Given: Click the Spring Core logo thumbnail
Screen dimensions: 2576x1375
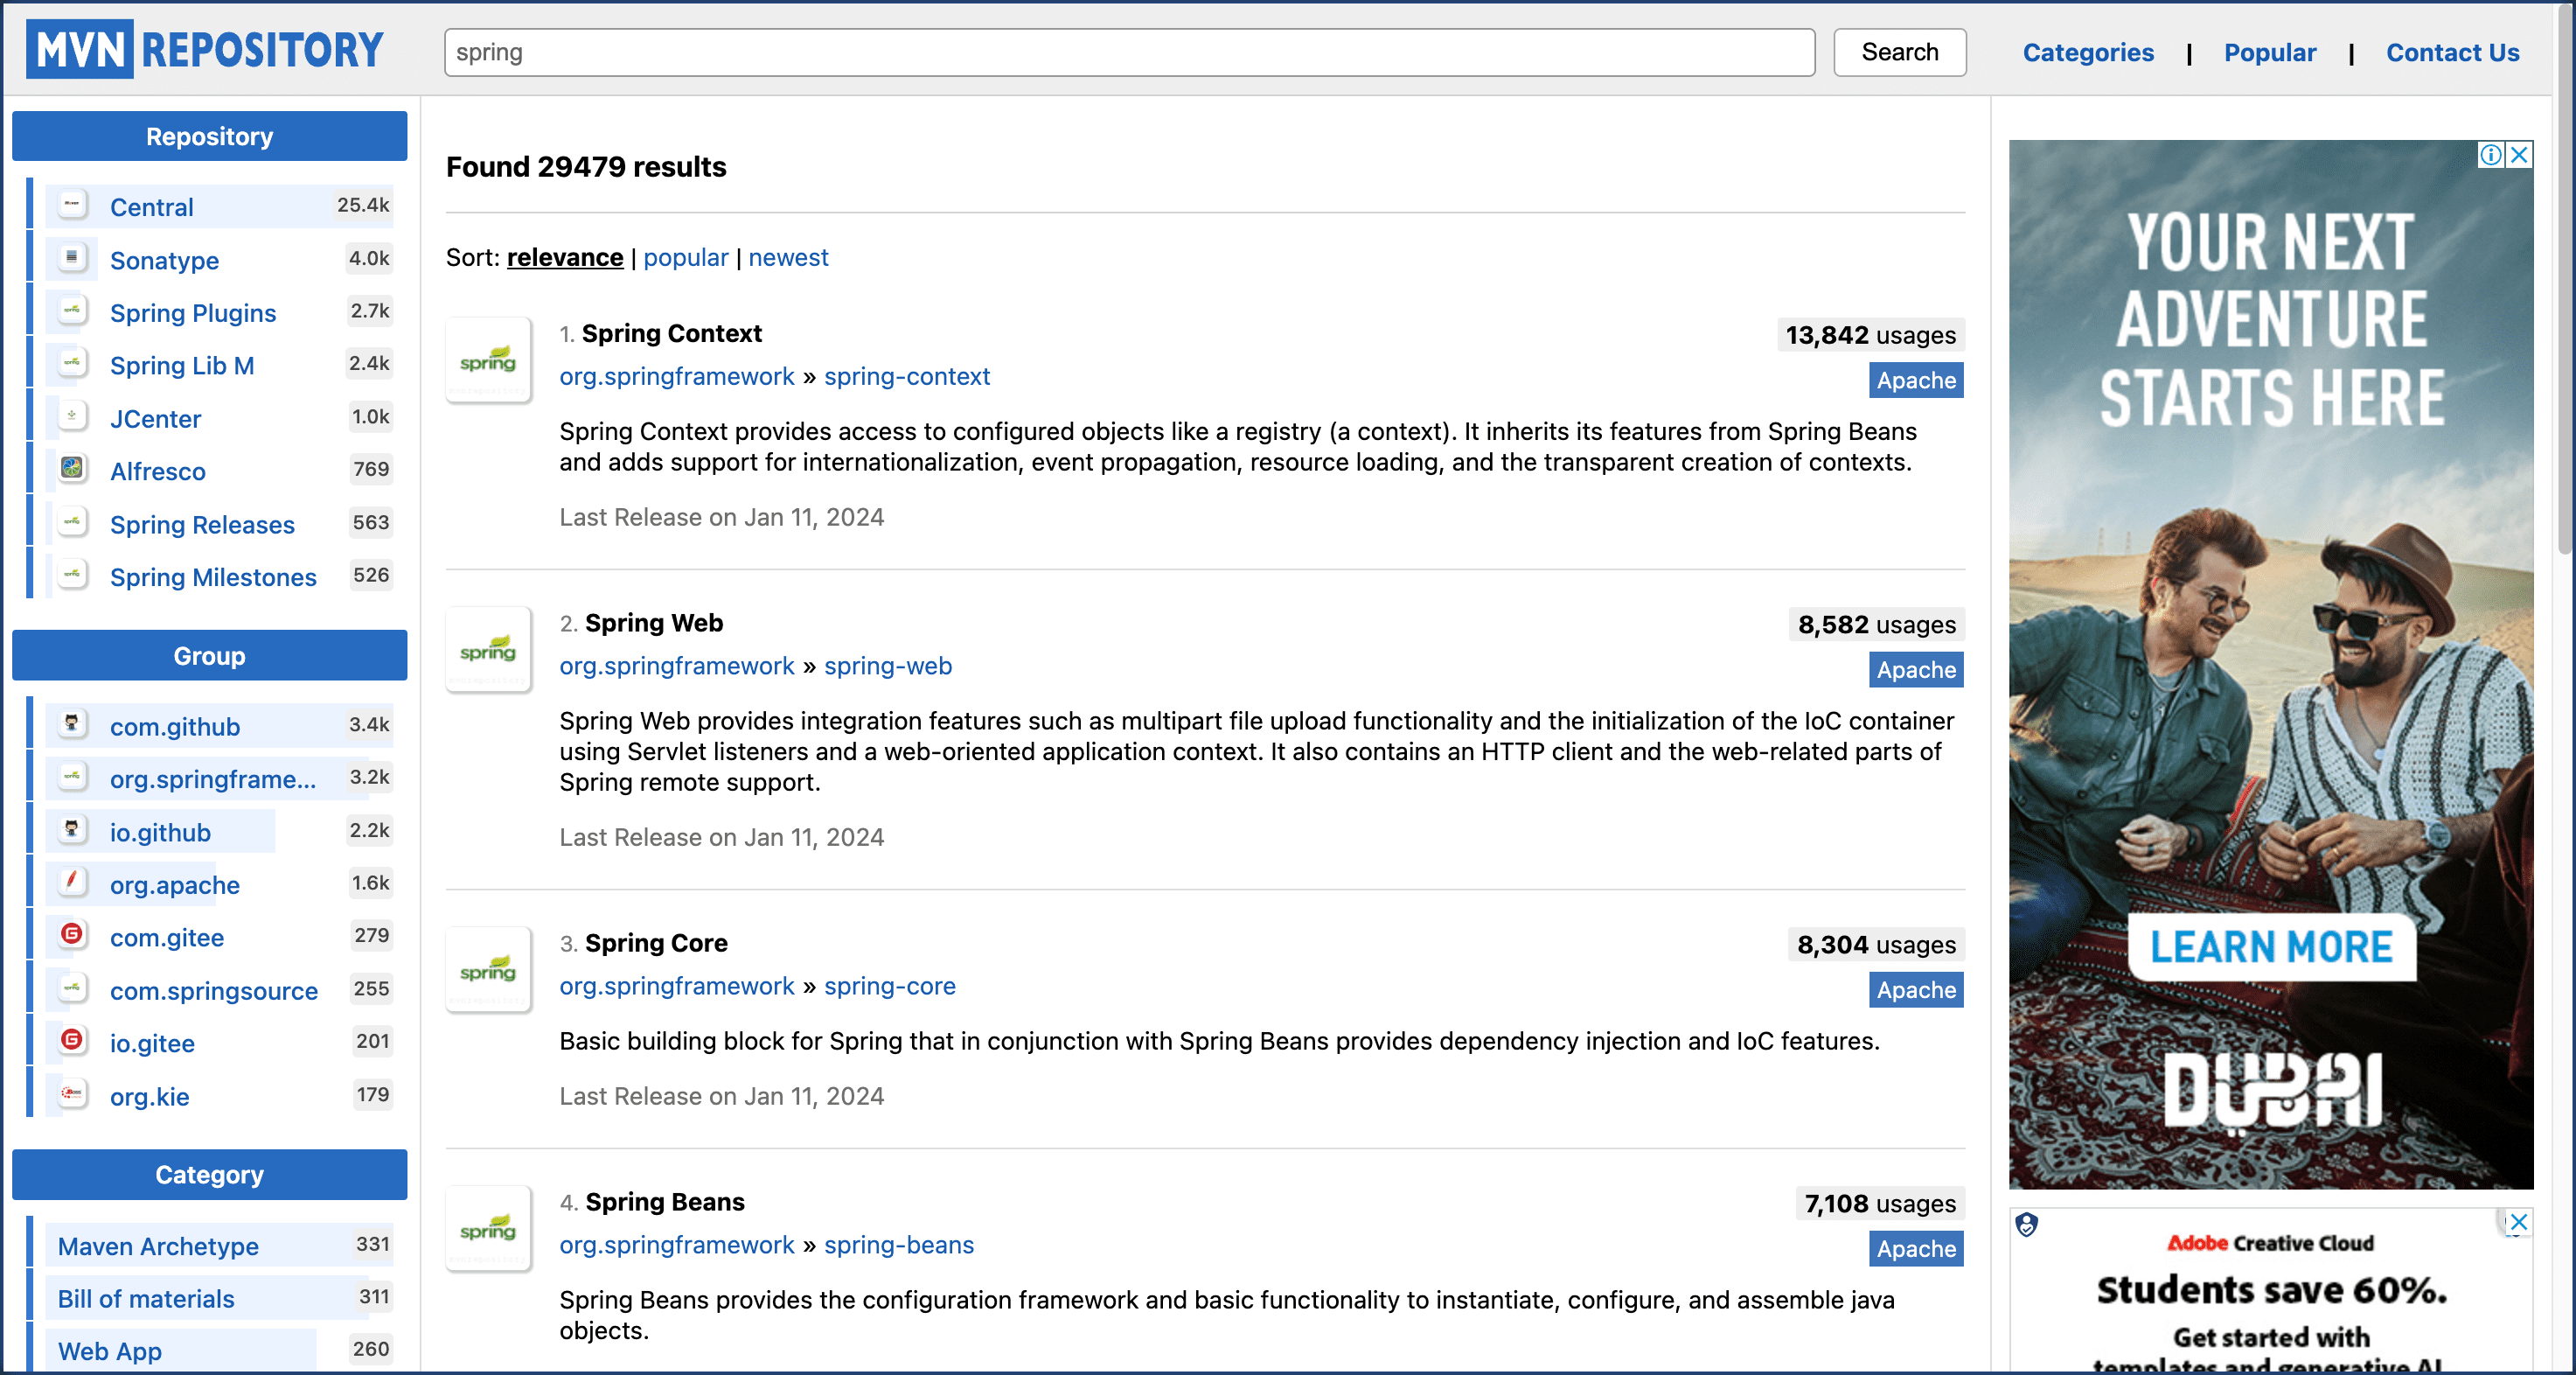Looking at the screenshot, I should (488, 969).
